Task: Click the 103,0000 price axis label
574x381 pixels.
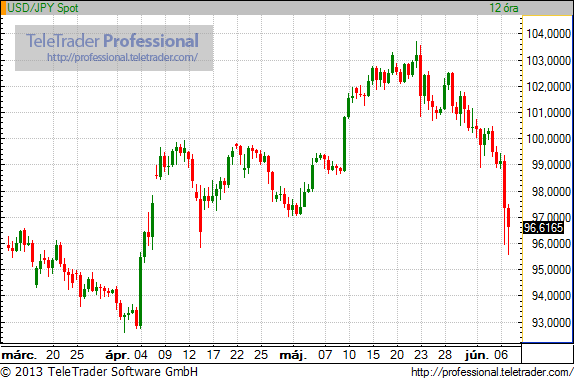Action: tap(548, 60)
